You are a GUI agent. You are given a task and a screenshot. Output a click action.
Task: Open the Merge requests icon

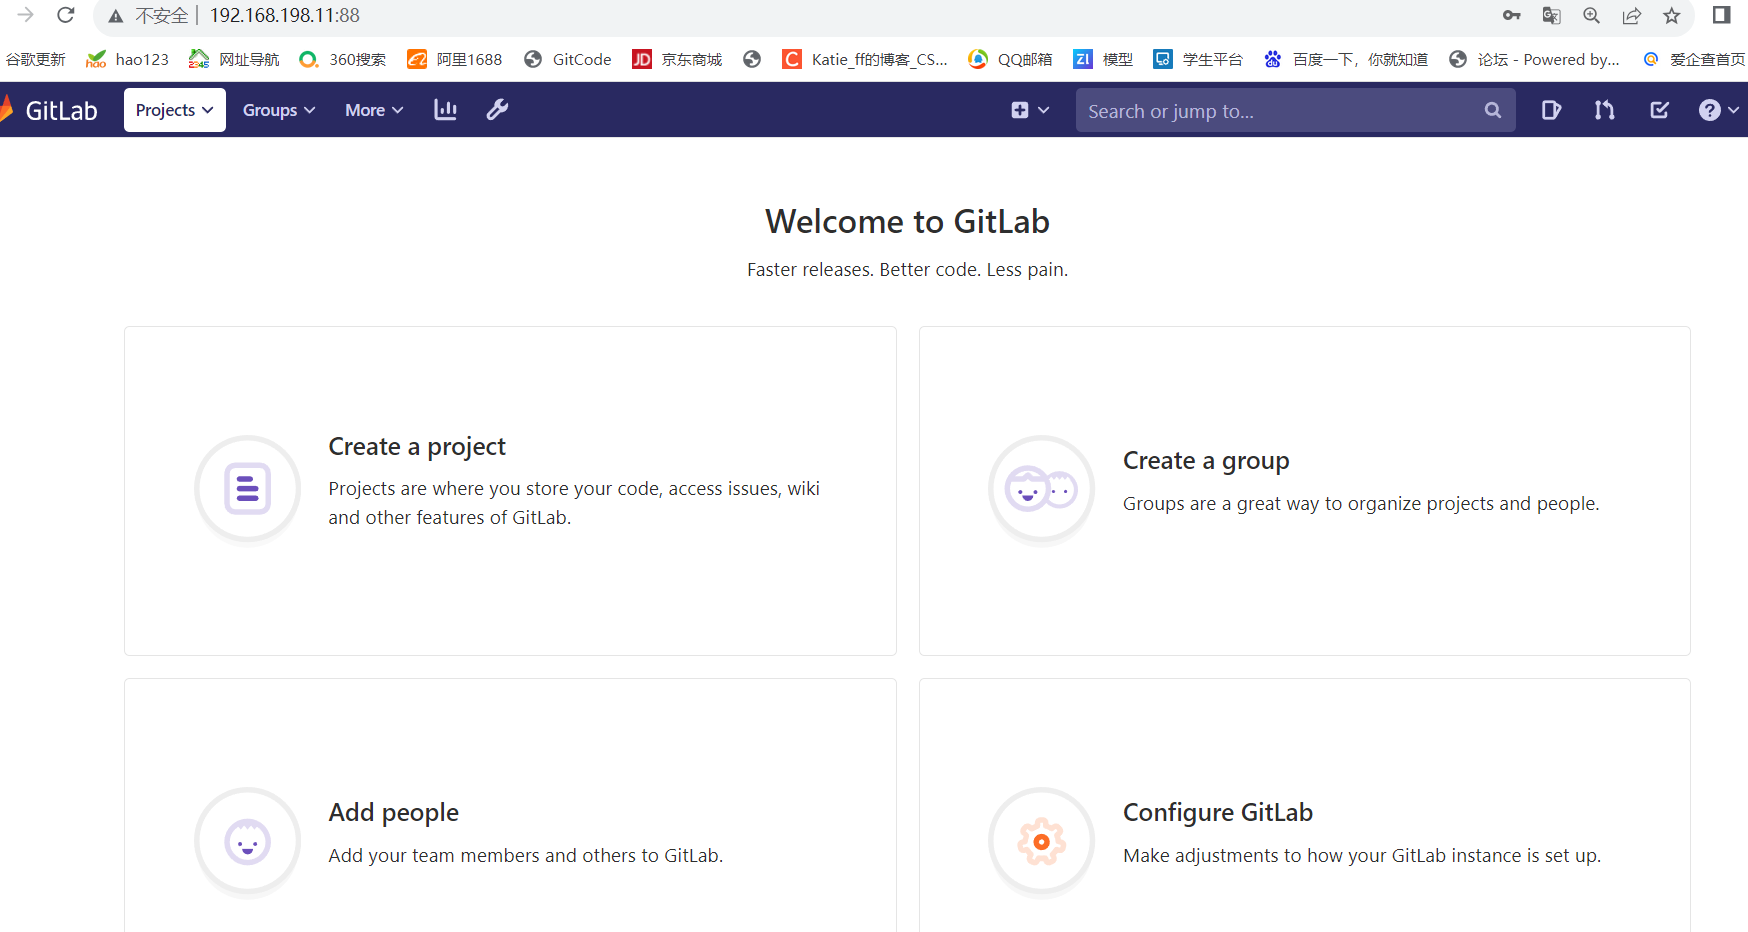point(1605,110)
